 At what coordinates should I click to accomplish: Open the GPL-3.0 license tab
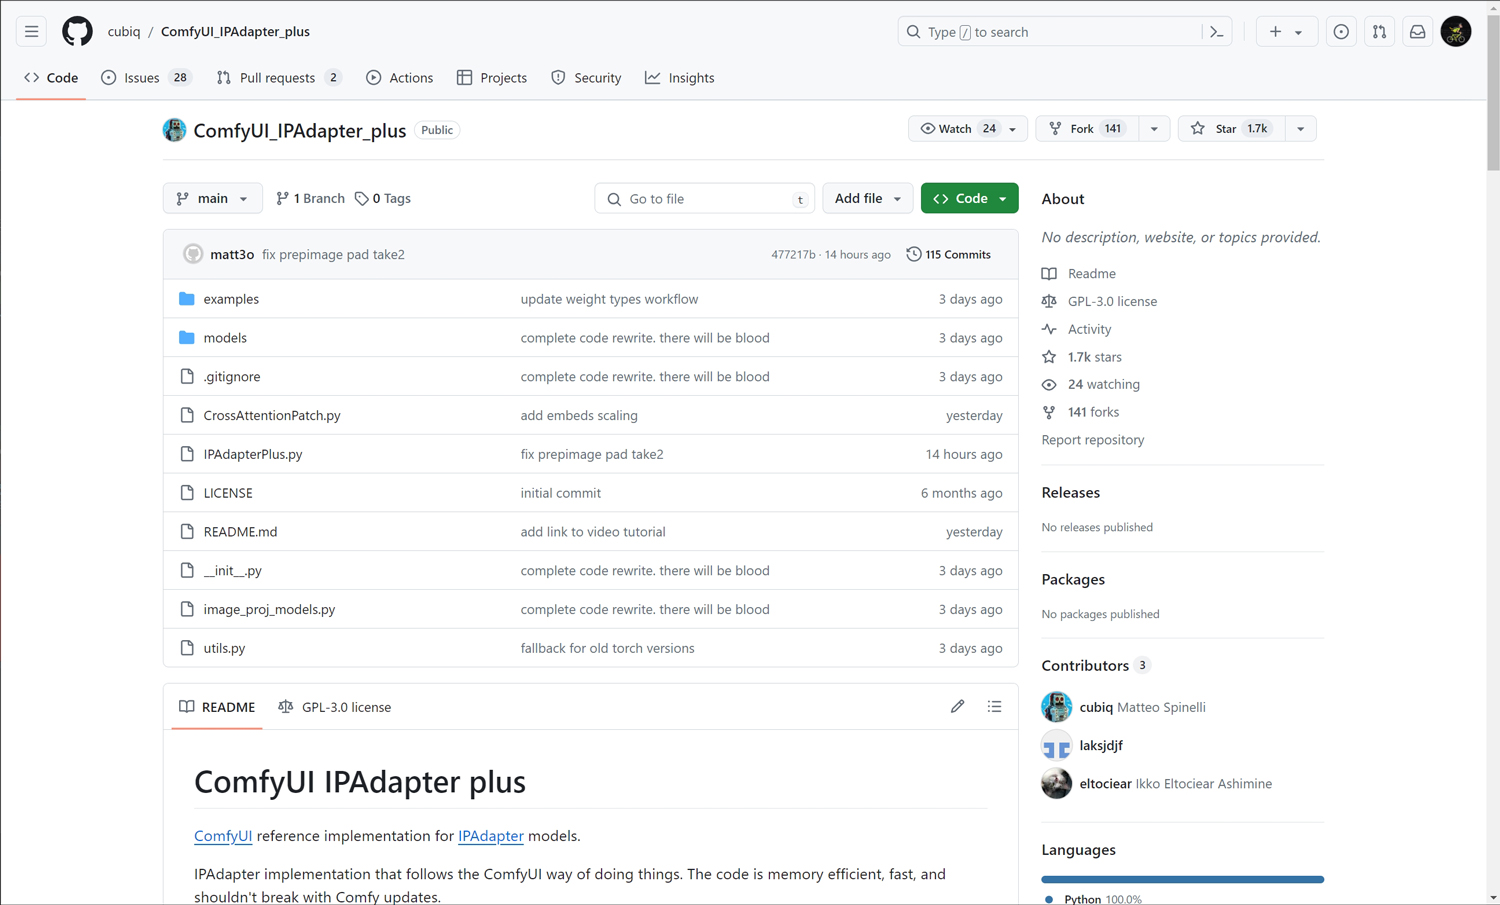tap(335, 707)
